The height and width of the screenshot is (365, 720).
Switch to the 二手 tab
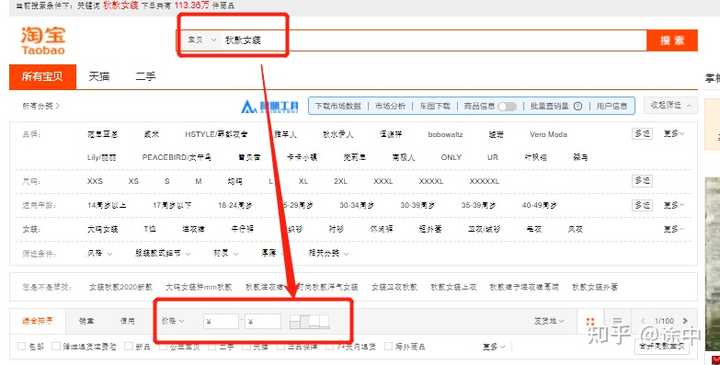[x=145, y=76]
